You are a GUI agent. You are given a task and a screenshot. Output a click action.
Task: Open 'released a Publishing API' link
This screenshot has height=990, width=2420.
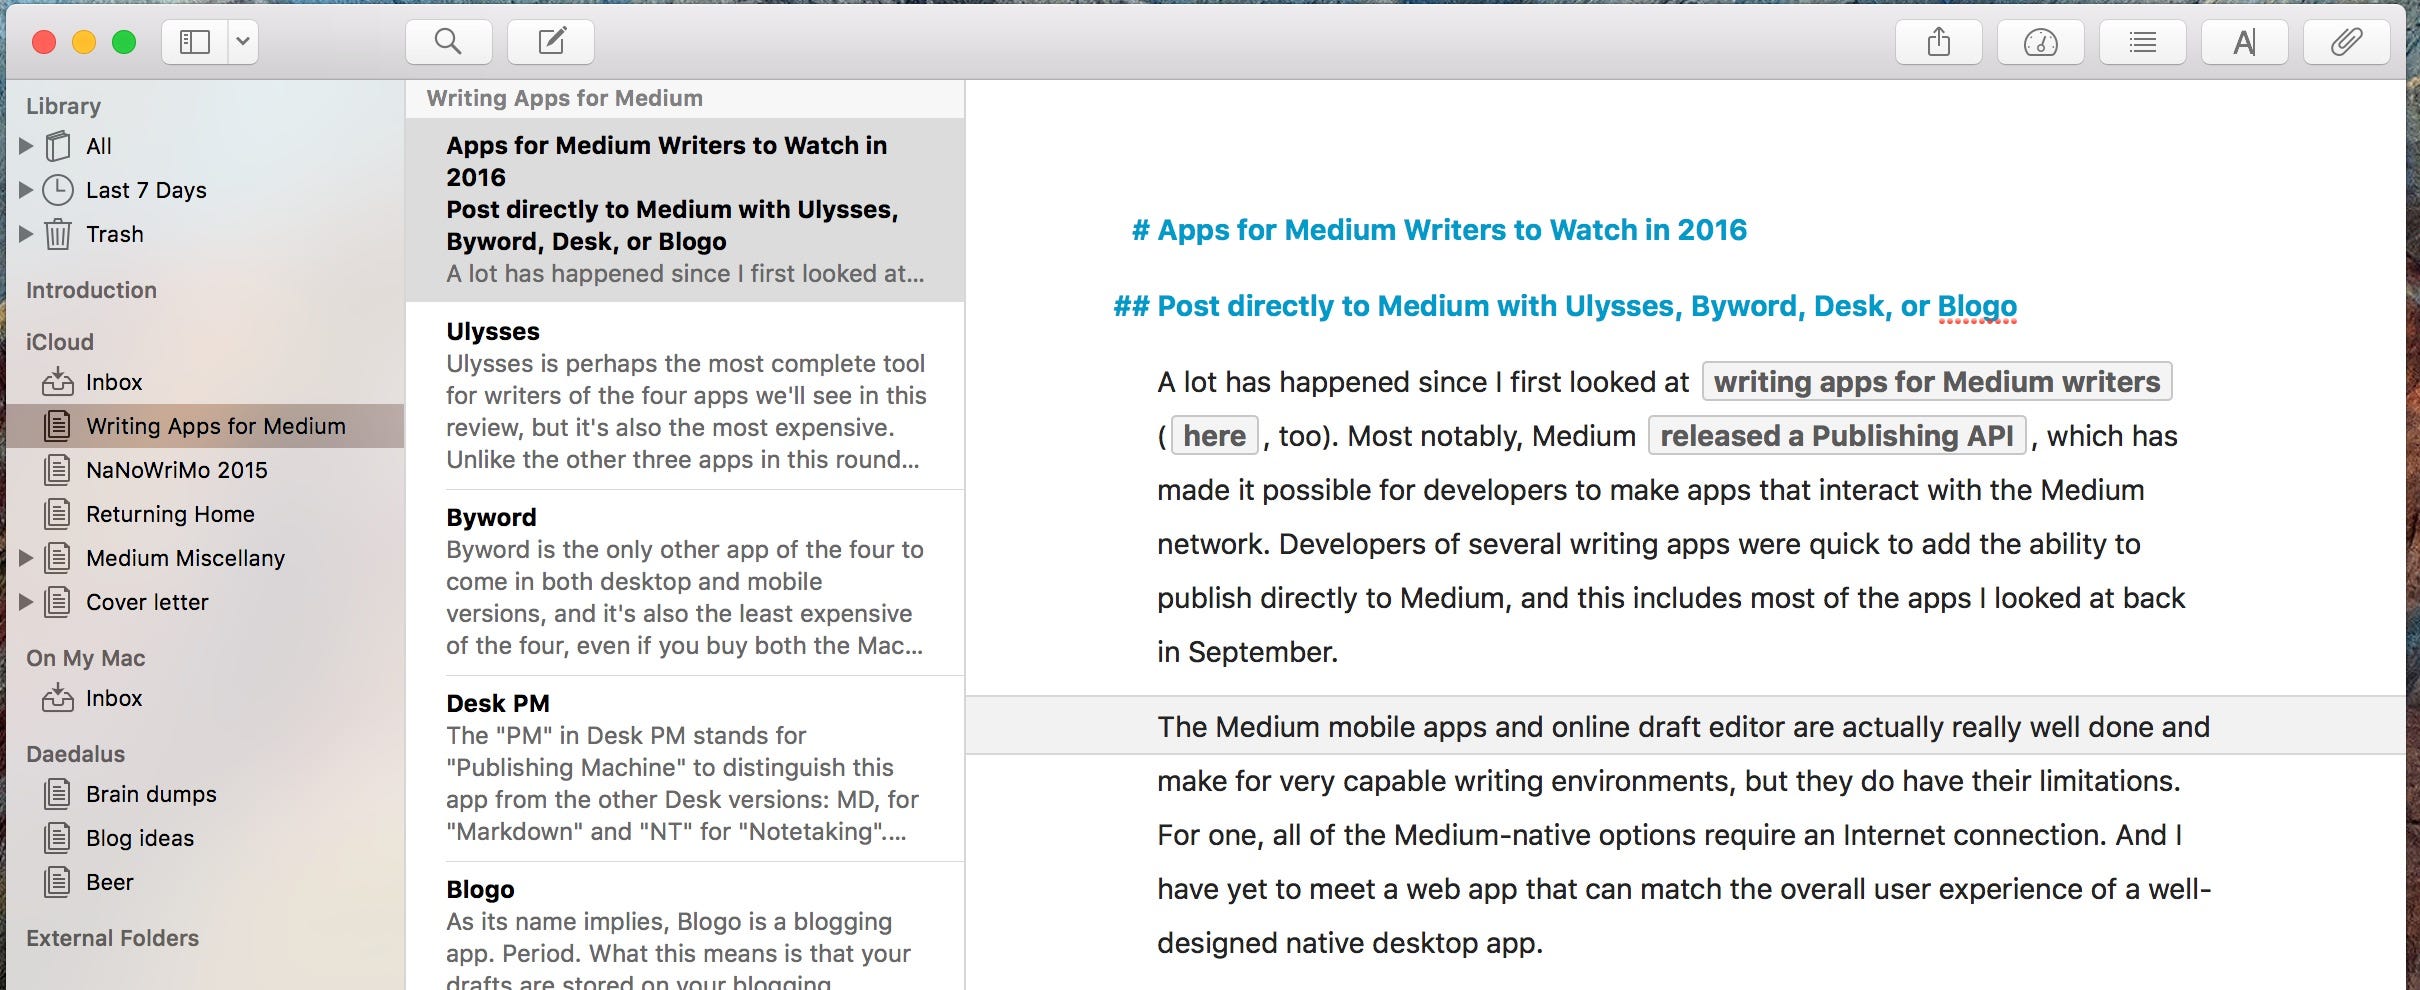1837,435
